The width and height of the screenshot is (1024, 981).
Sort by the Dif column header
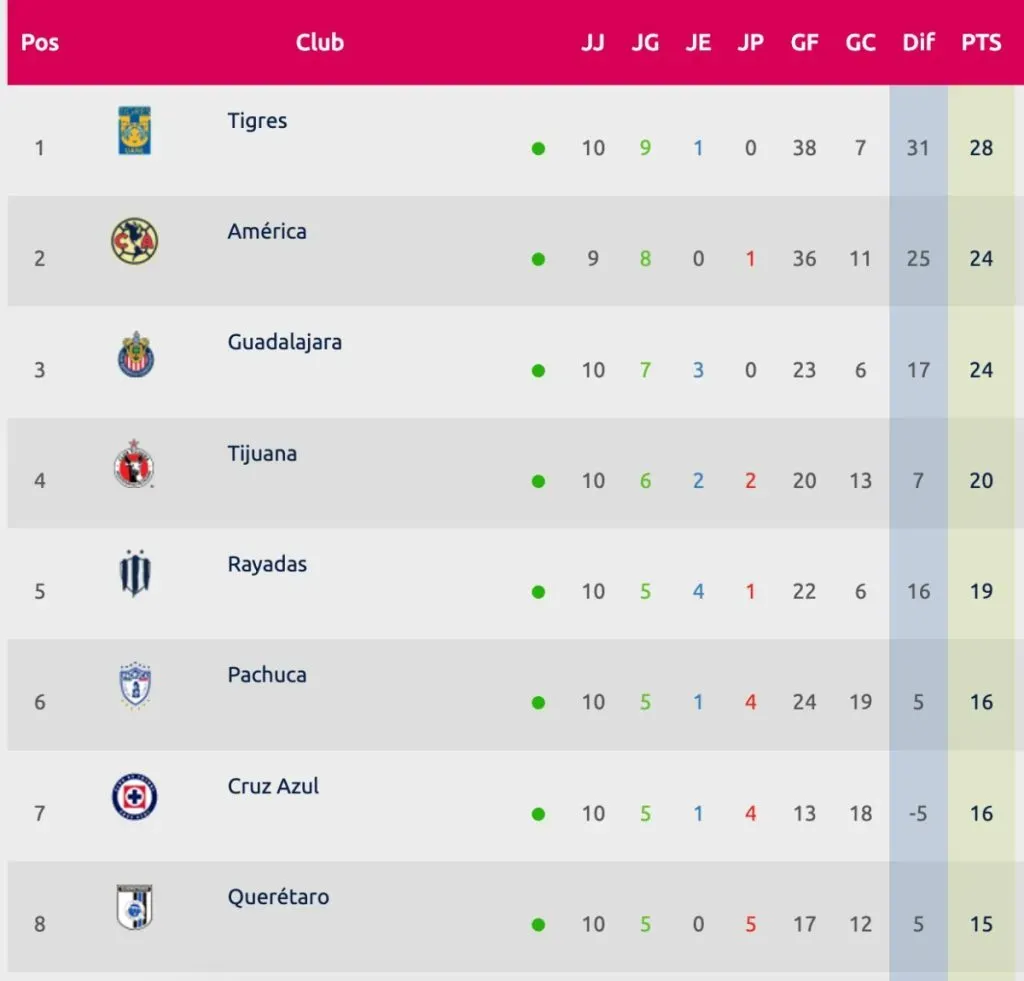point(918,43)
